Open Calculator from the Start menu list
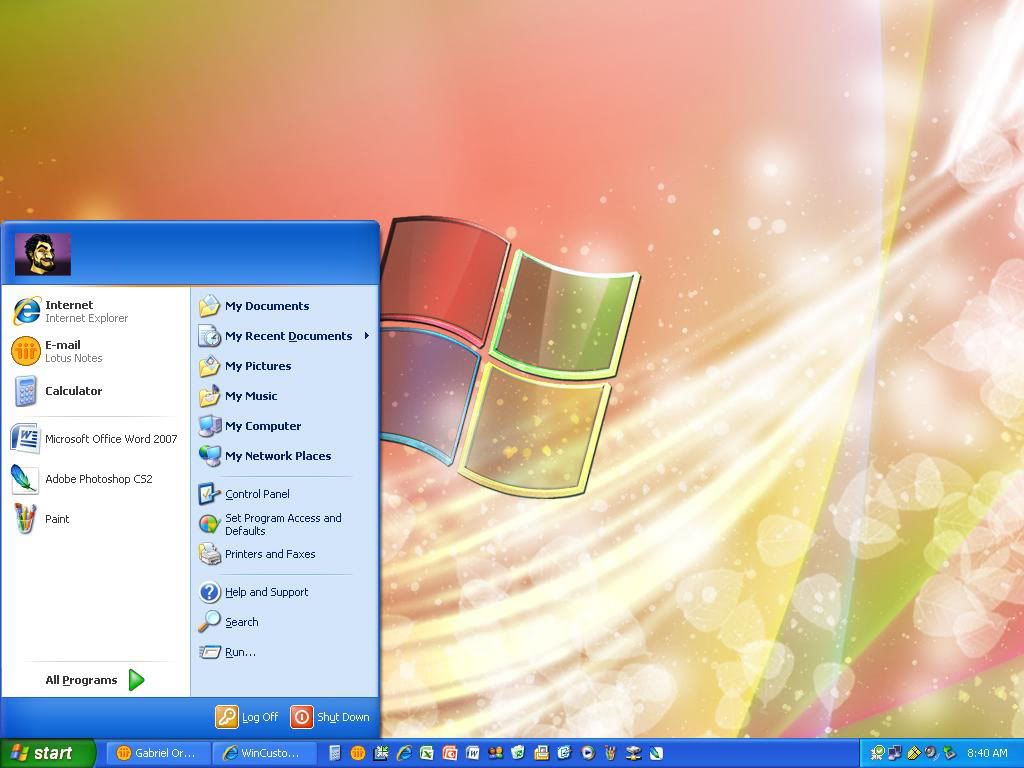Image resolution: width=1024 pixels, height=768 pixels. pyautogui.click(x=95, y=391)
